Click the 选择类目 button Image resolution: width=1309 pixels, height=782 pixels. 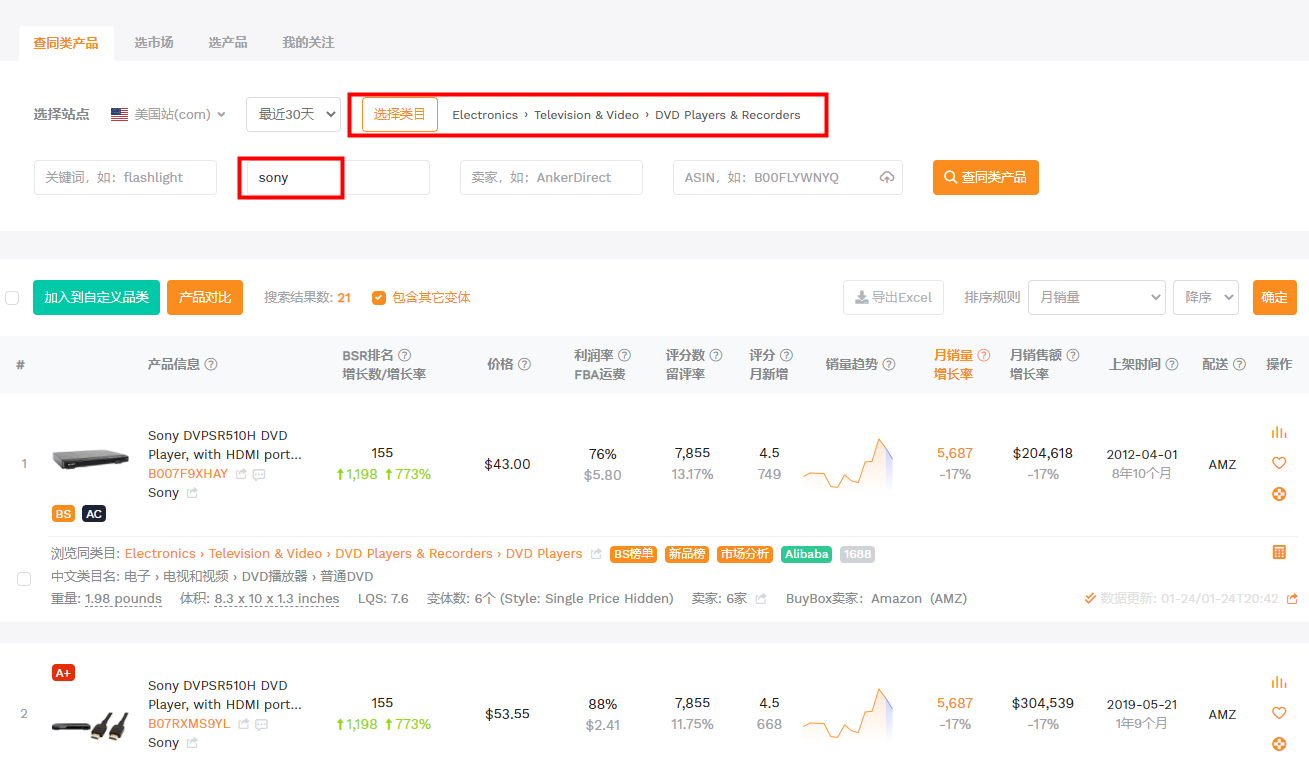(400, 114)
